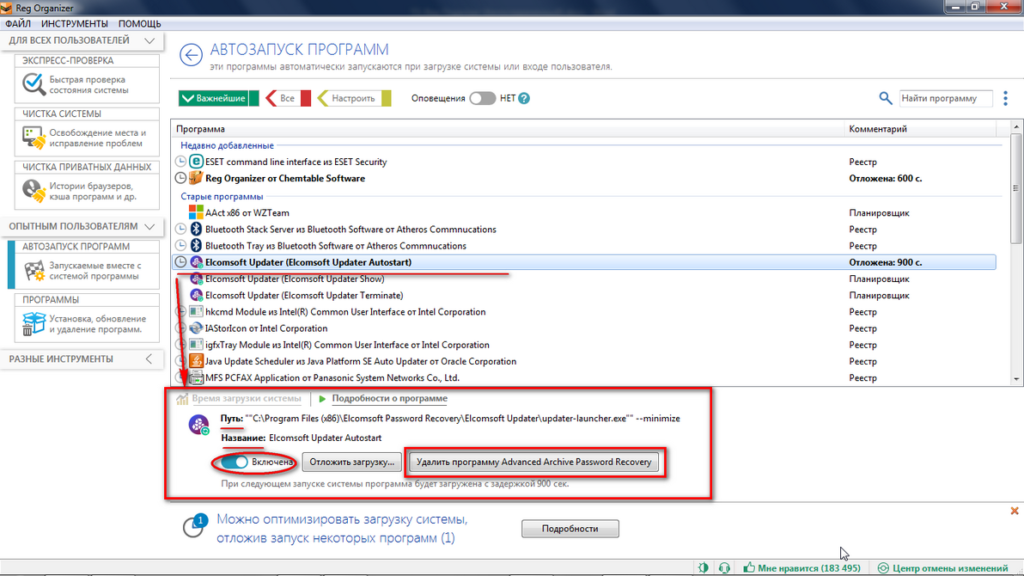This screenshot has width=1024, height=576.
Task: Click the magnifier search icon
Action: (x=885, y=98)
